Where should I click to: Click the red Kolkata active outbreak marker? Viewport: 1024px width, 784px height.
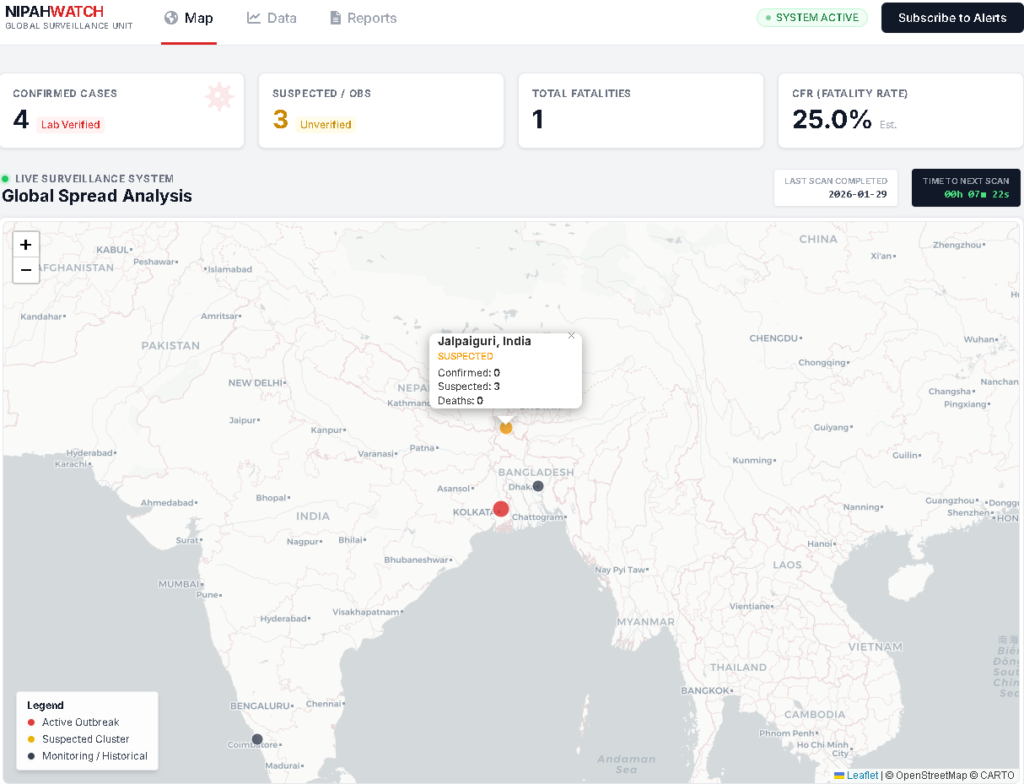[x=501, y=508]
